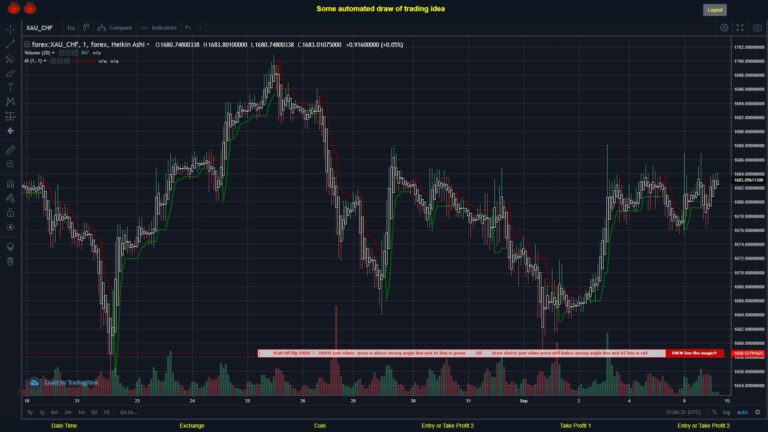Open chart properties gear icon
Image resolution: width=768 pixels, height=432 pixels.
tap(724, 28)
